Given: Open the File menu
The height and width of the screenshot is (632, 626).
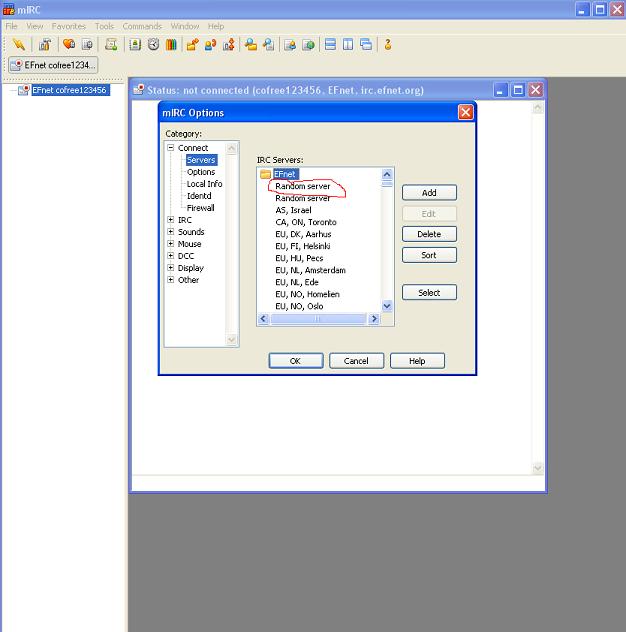Looking at the screenshot, I should click(11, 26).
